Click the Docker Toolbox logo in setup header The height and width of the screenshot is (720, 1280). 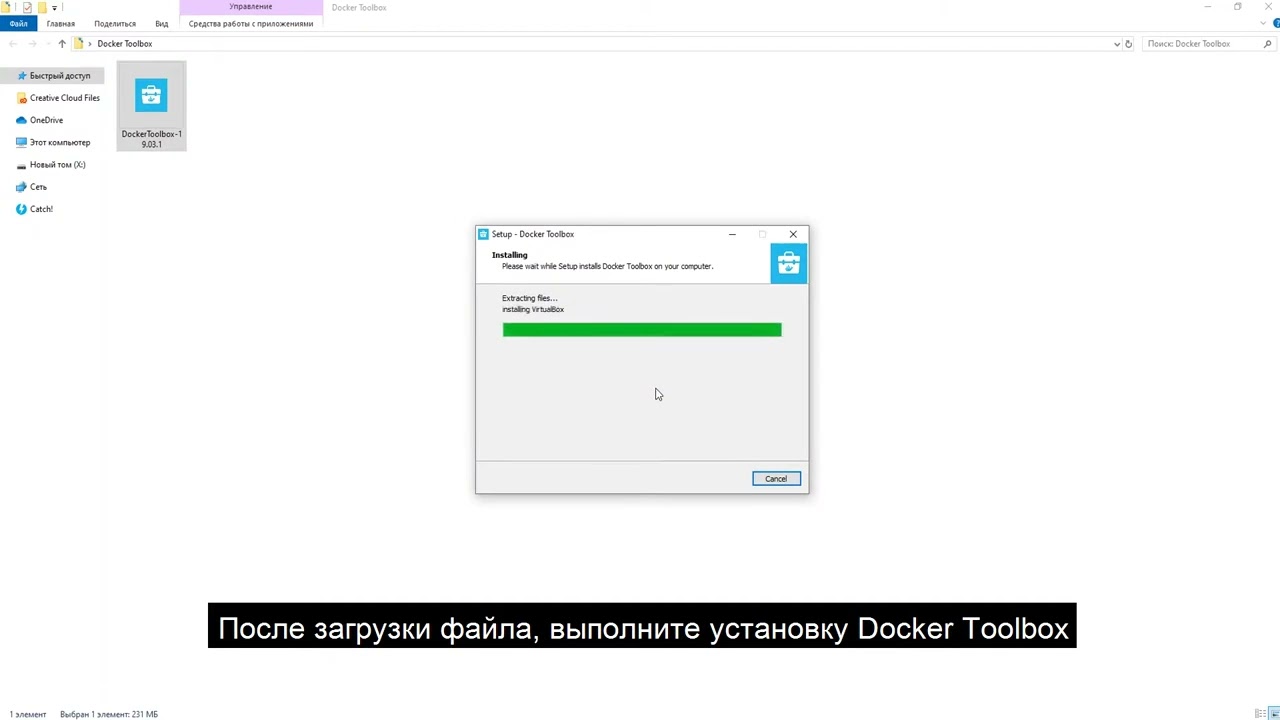(788, 263)
